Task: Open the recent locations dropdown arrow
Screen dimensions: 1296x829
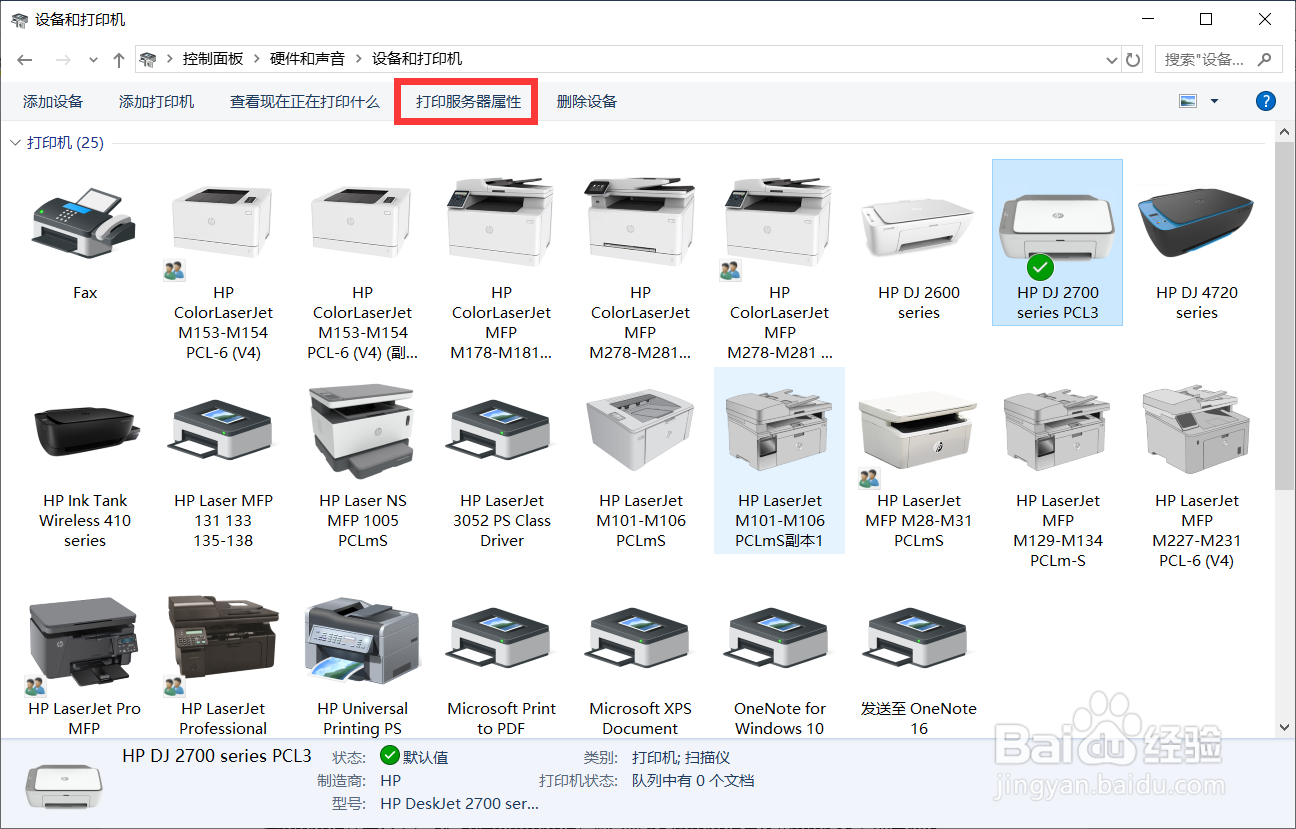Action: [x=93, y=59]
